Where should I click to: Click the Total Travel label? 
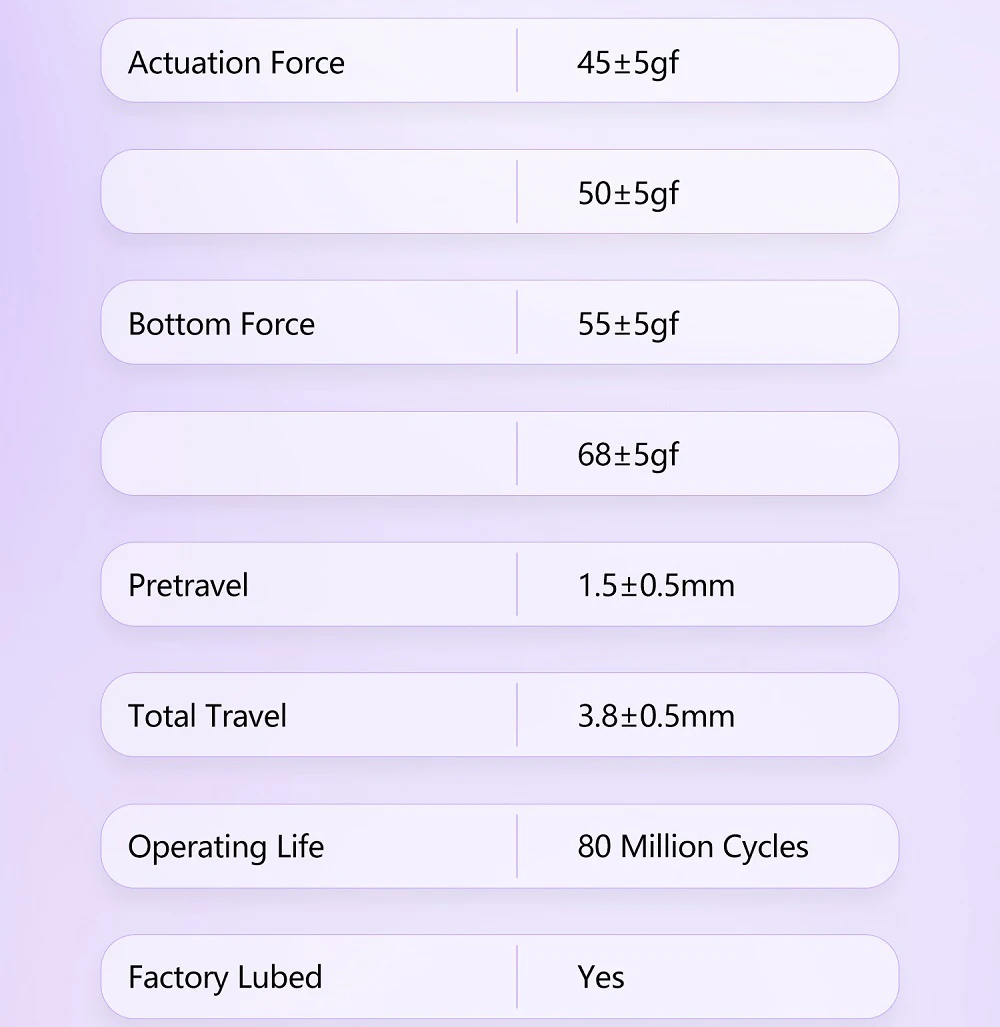click(207, 716)
